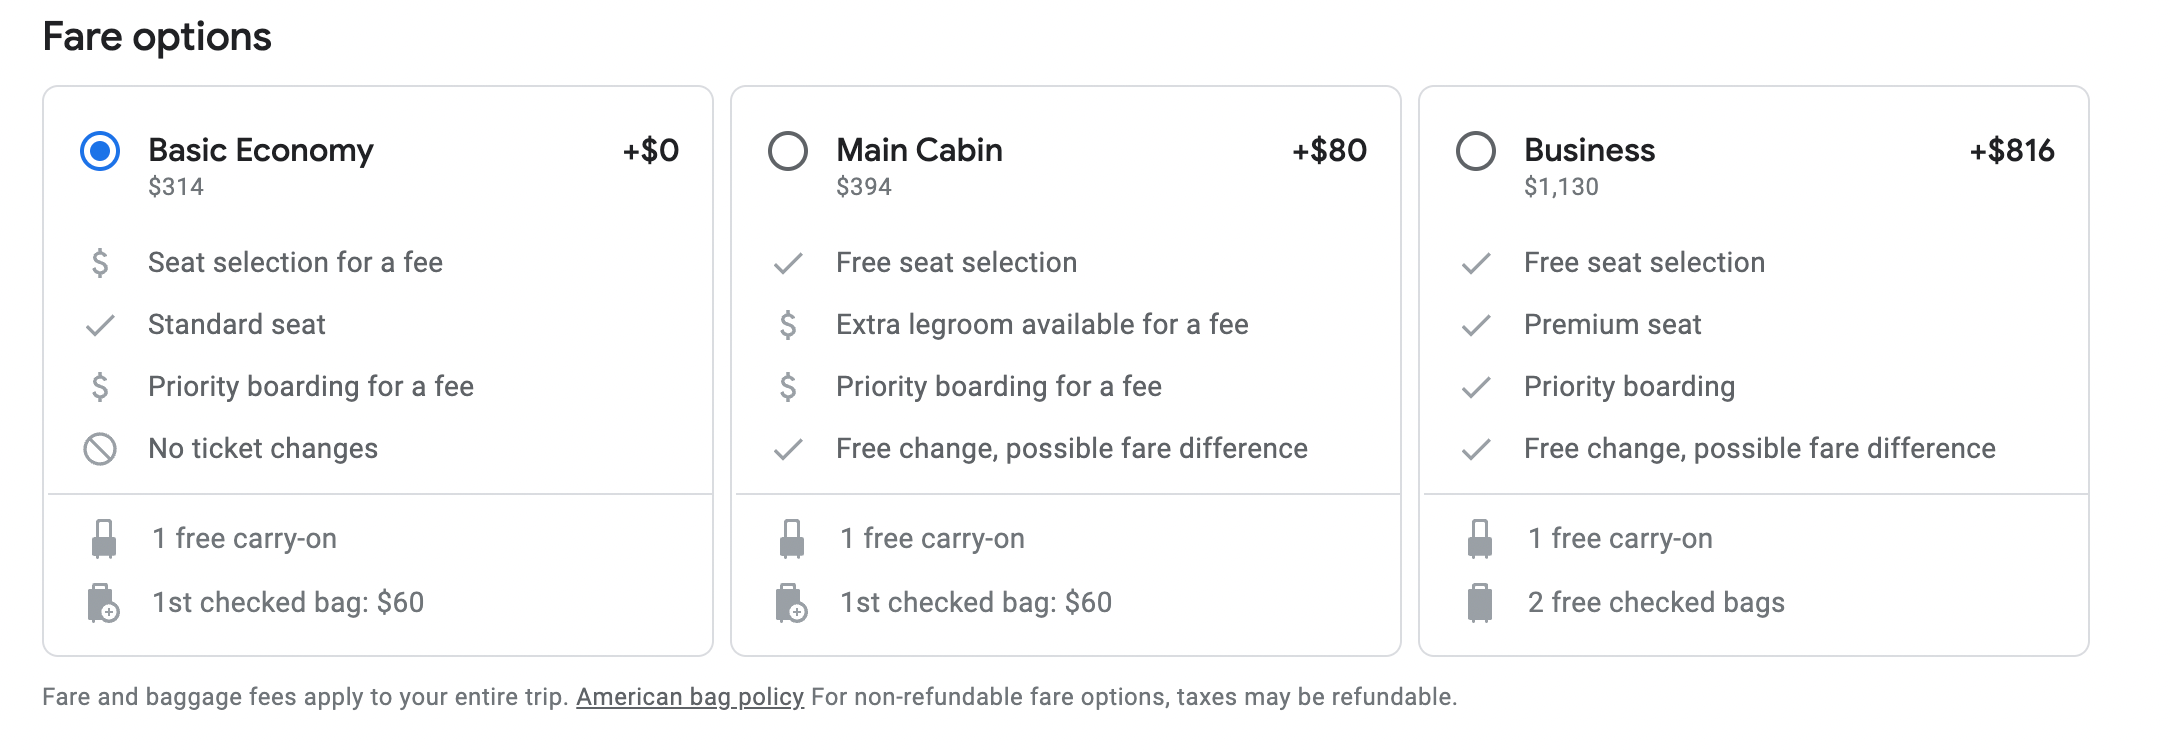This screenshot has width=2170, height=750.
Task: Select the Main Cabin fare radio button
Action: point(788,151)
